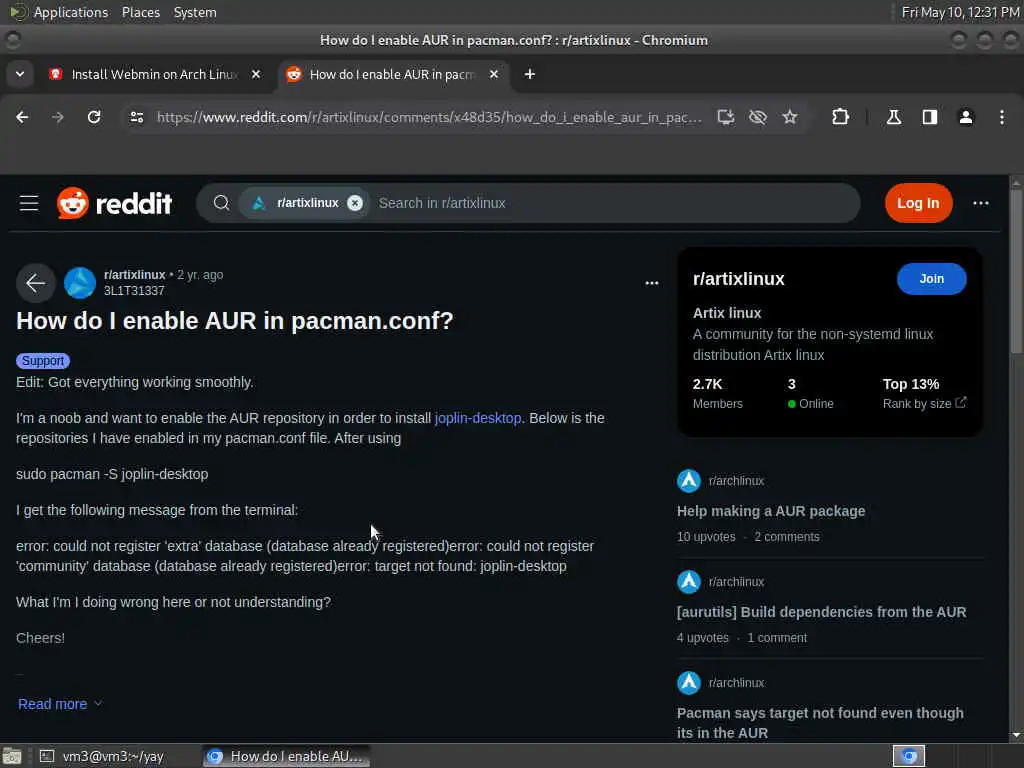Click the post back arrow button
Image resolution: width=1024 pixels, height=768 pixels.
[36, 283]
